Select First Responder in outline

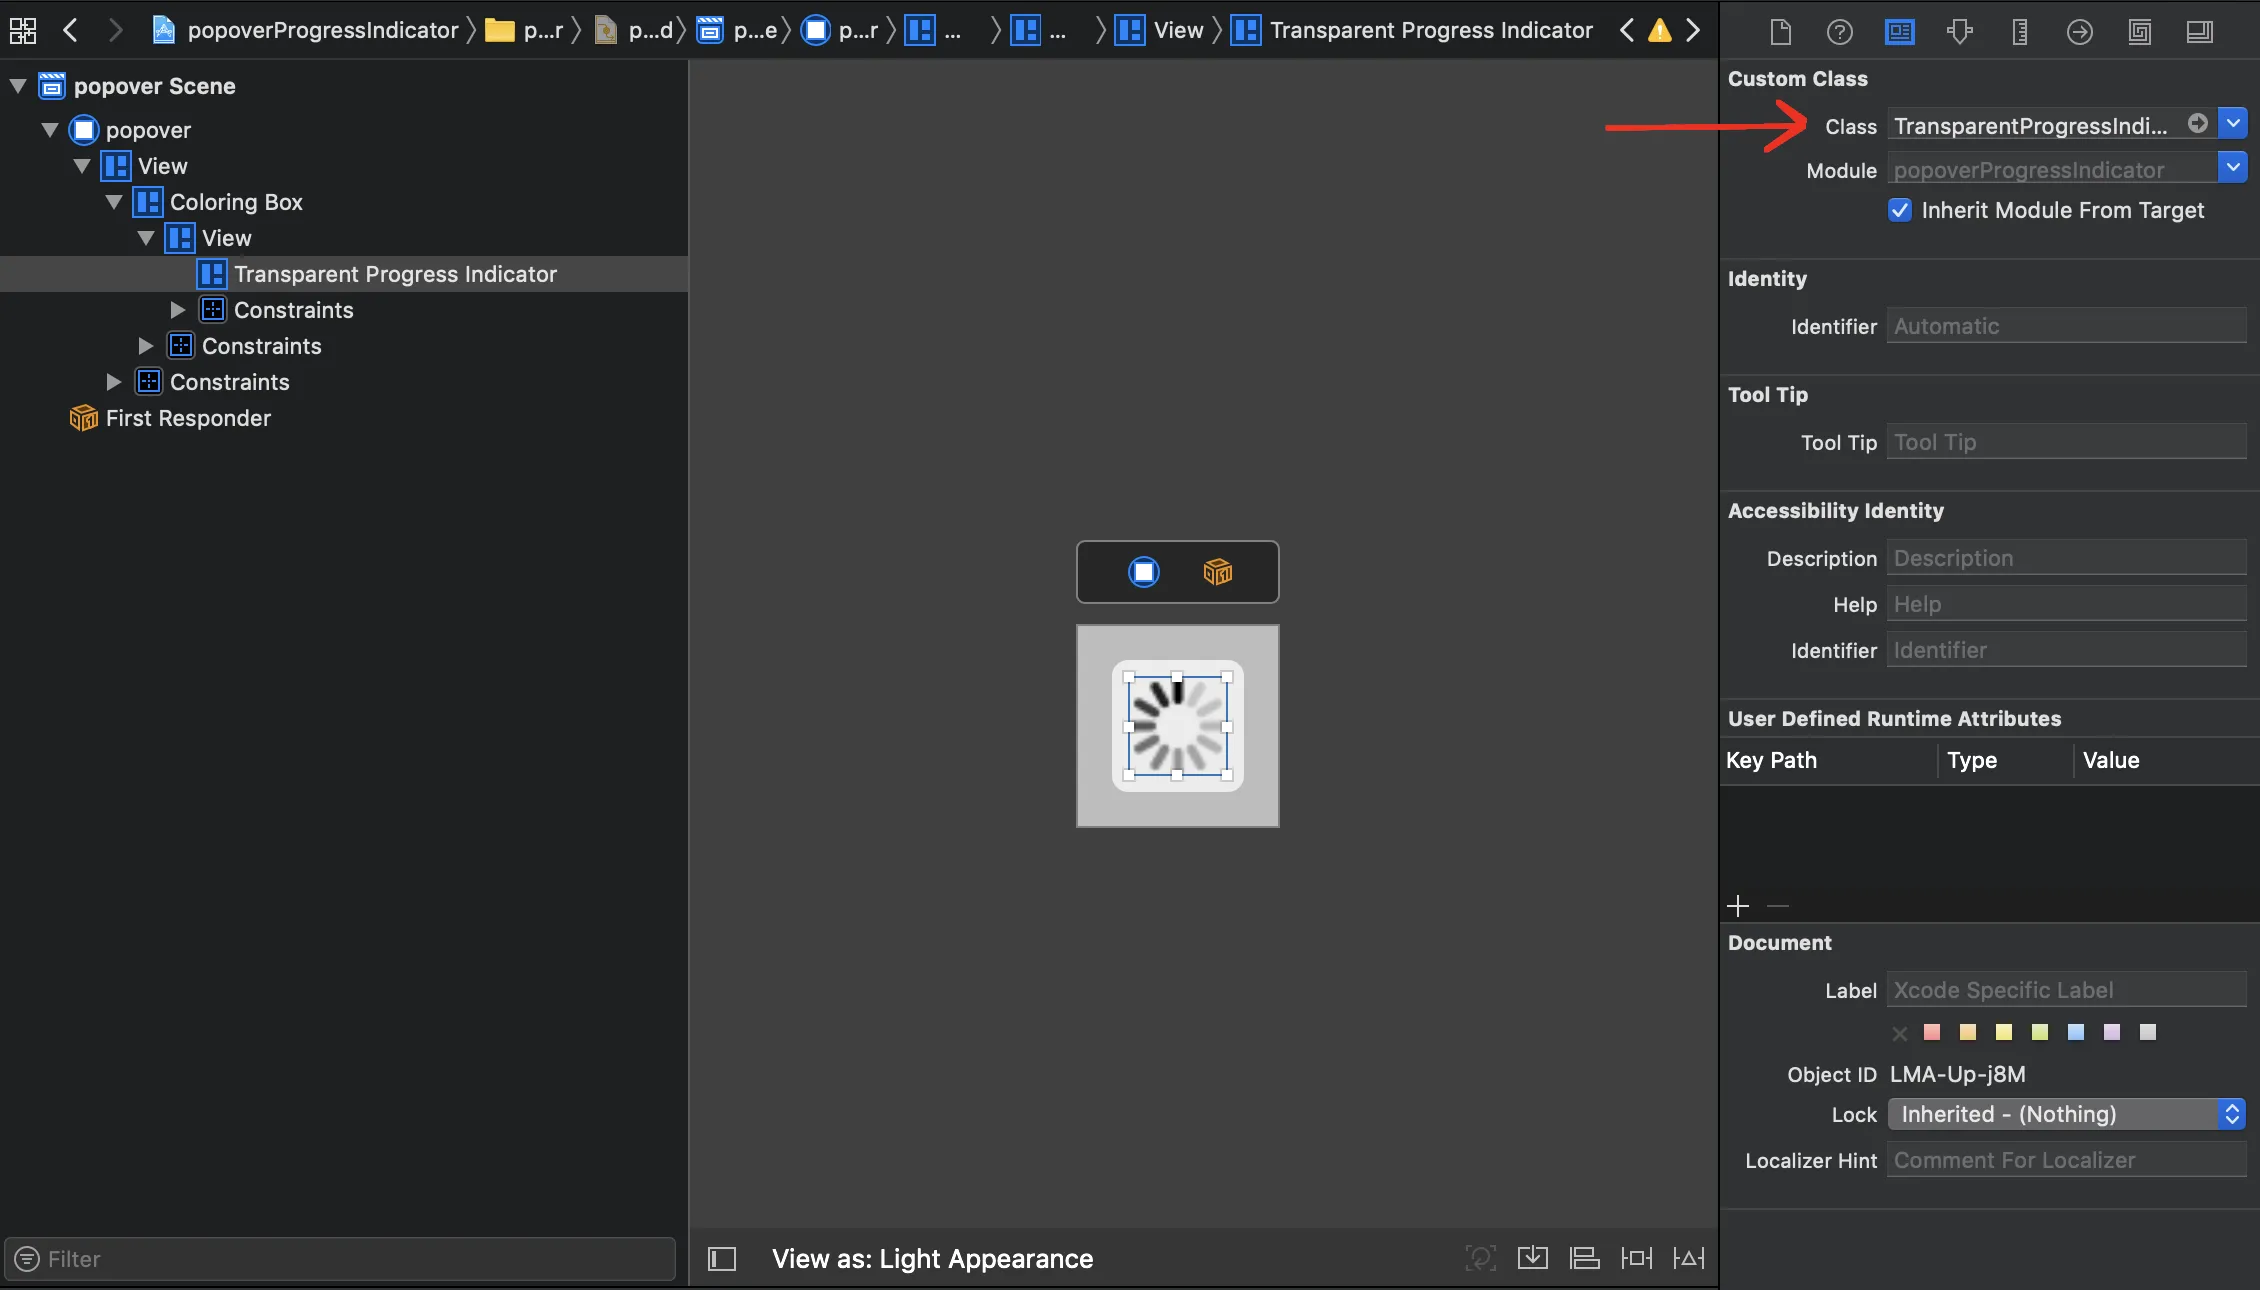coord(187,418)
